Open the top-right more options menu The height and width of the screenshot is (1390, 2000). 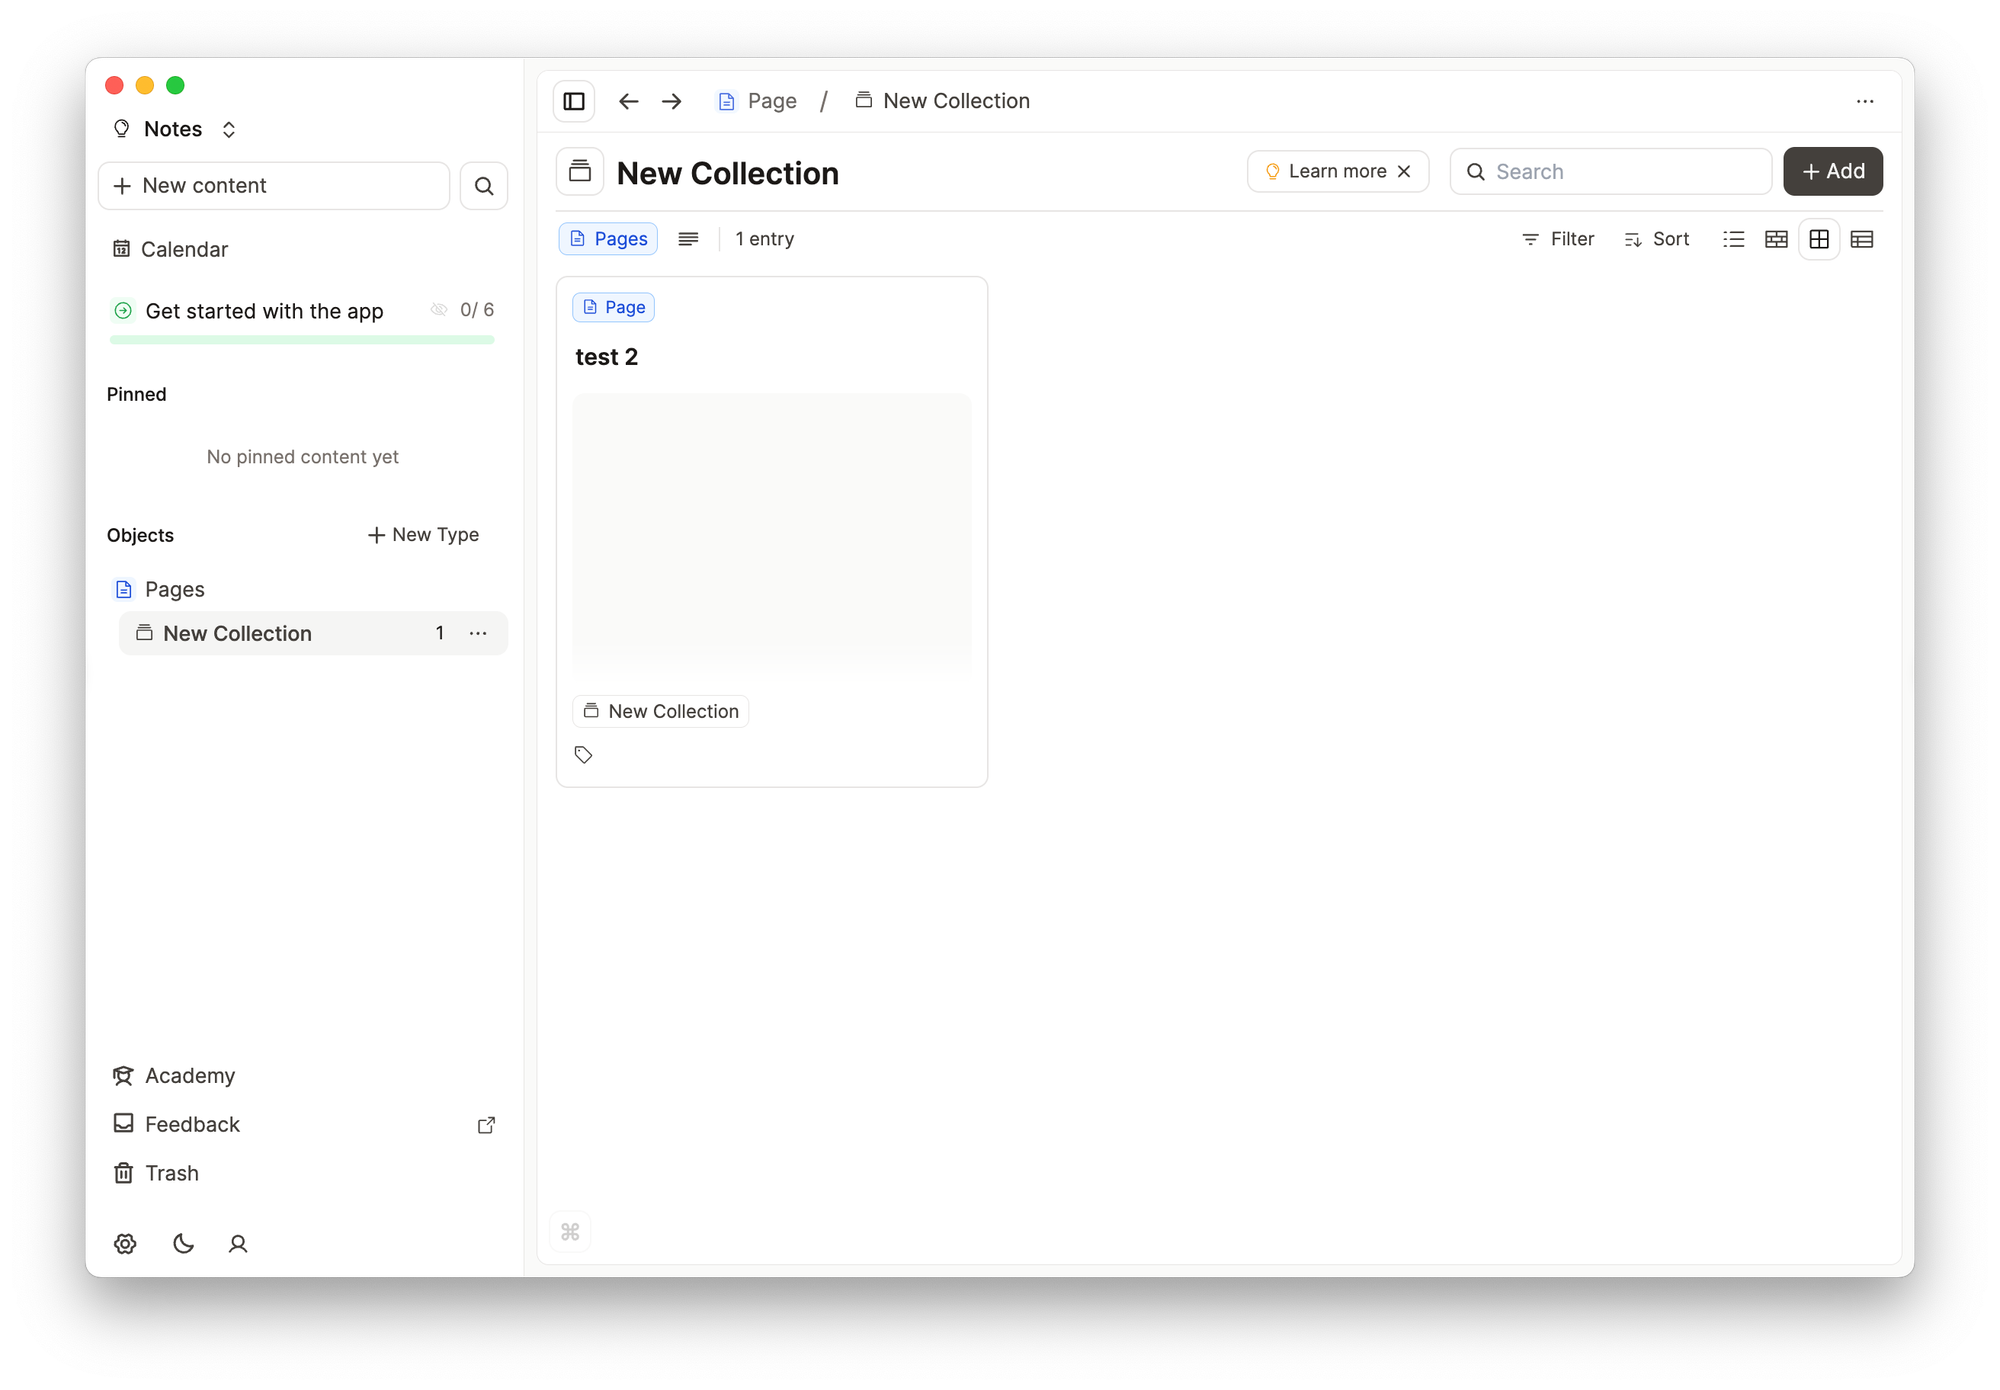(x=1865, y=101)
